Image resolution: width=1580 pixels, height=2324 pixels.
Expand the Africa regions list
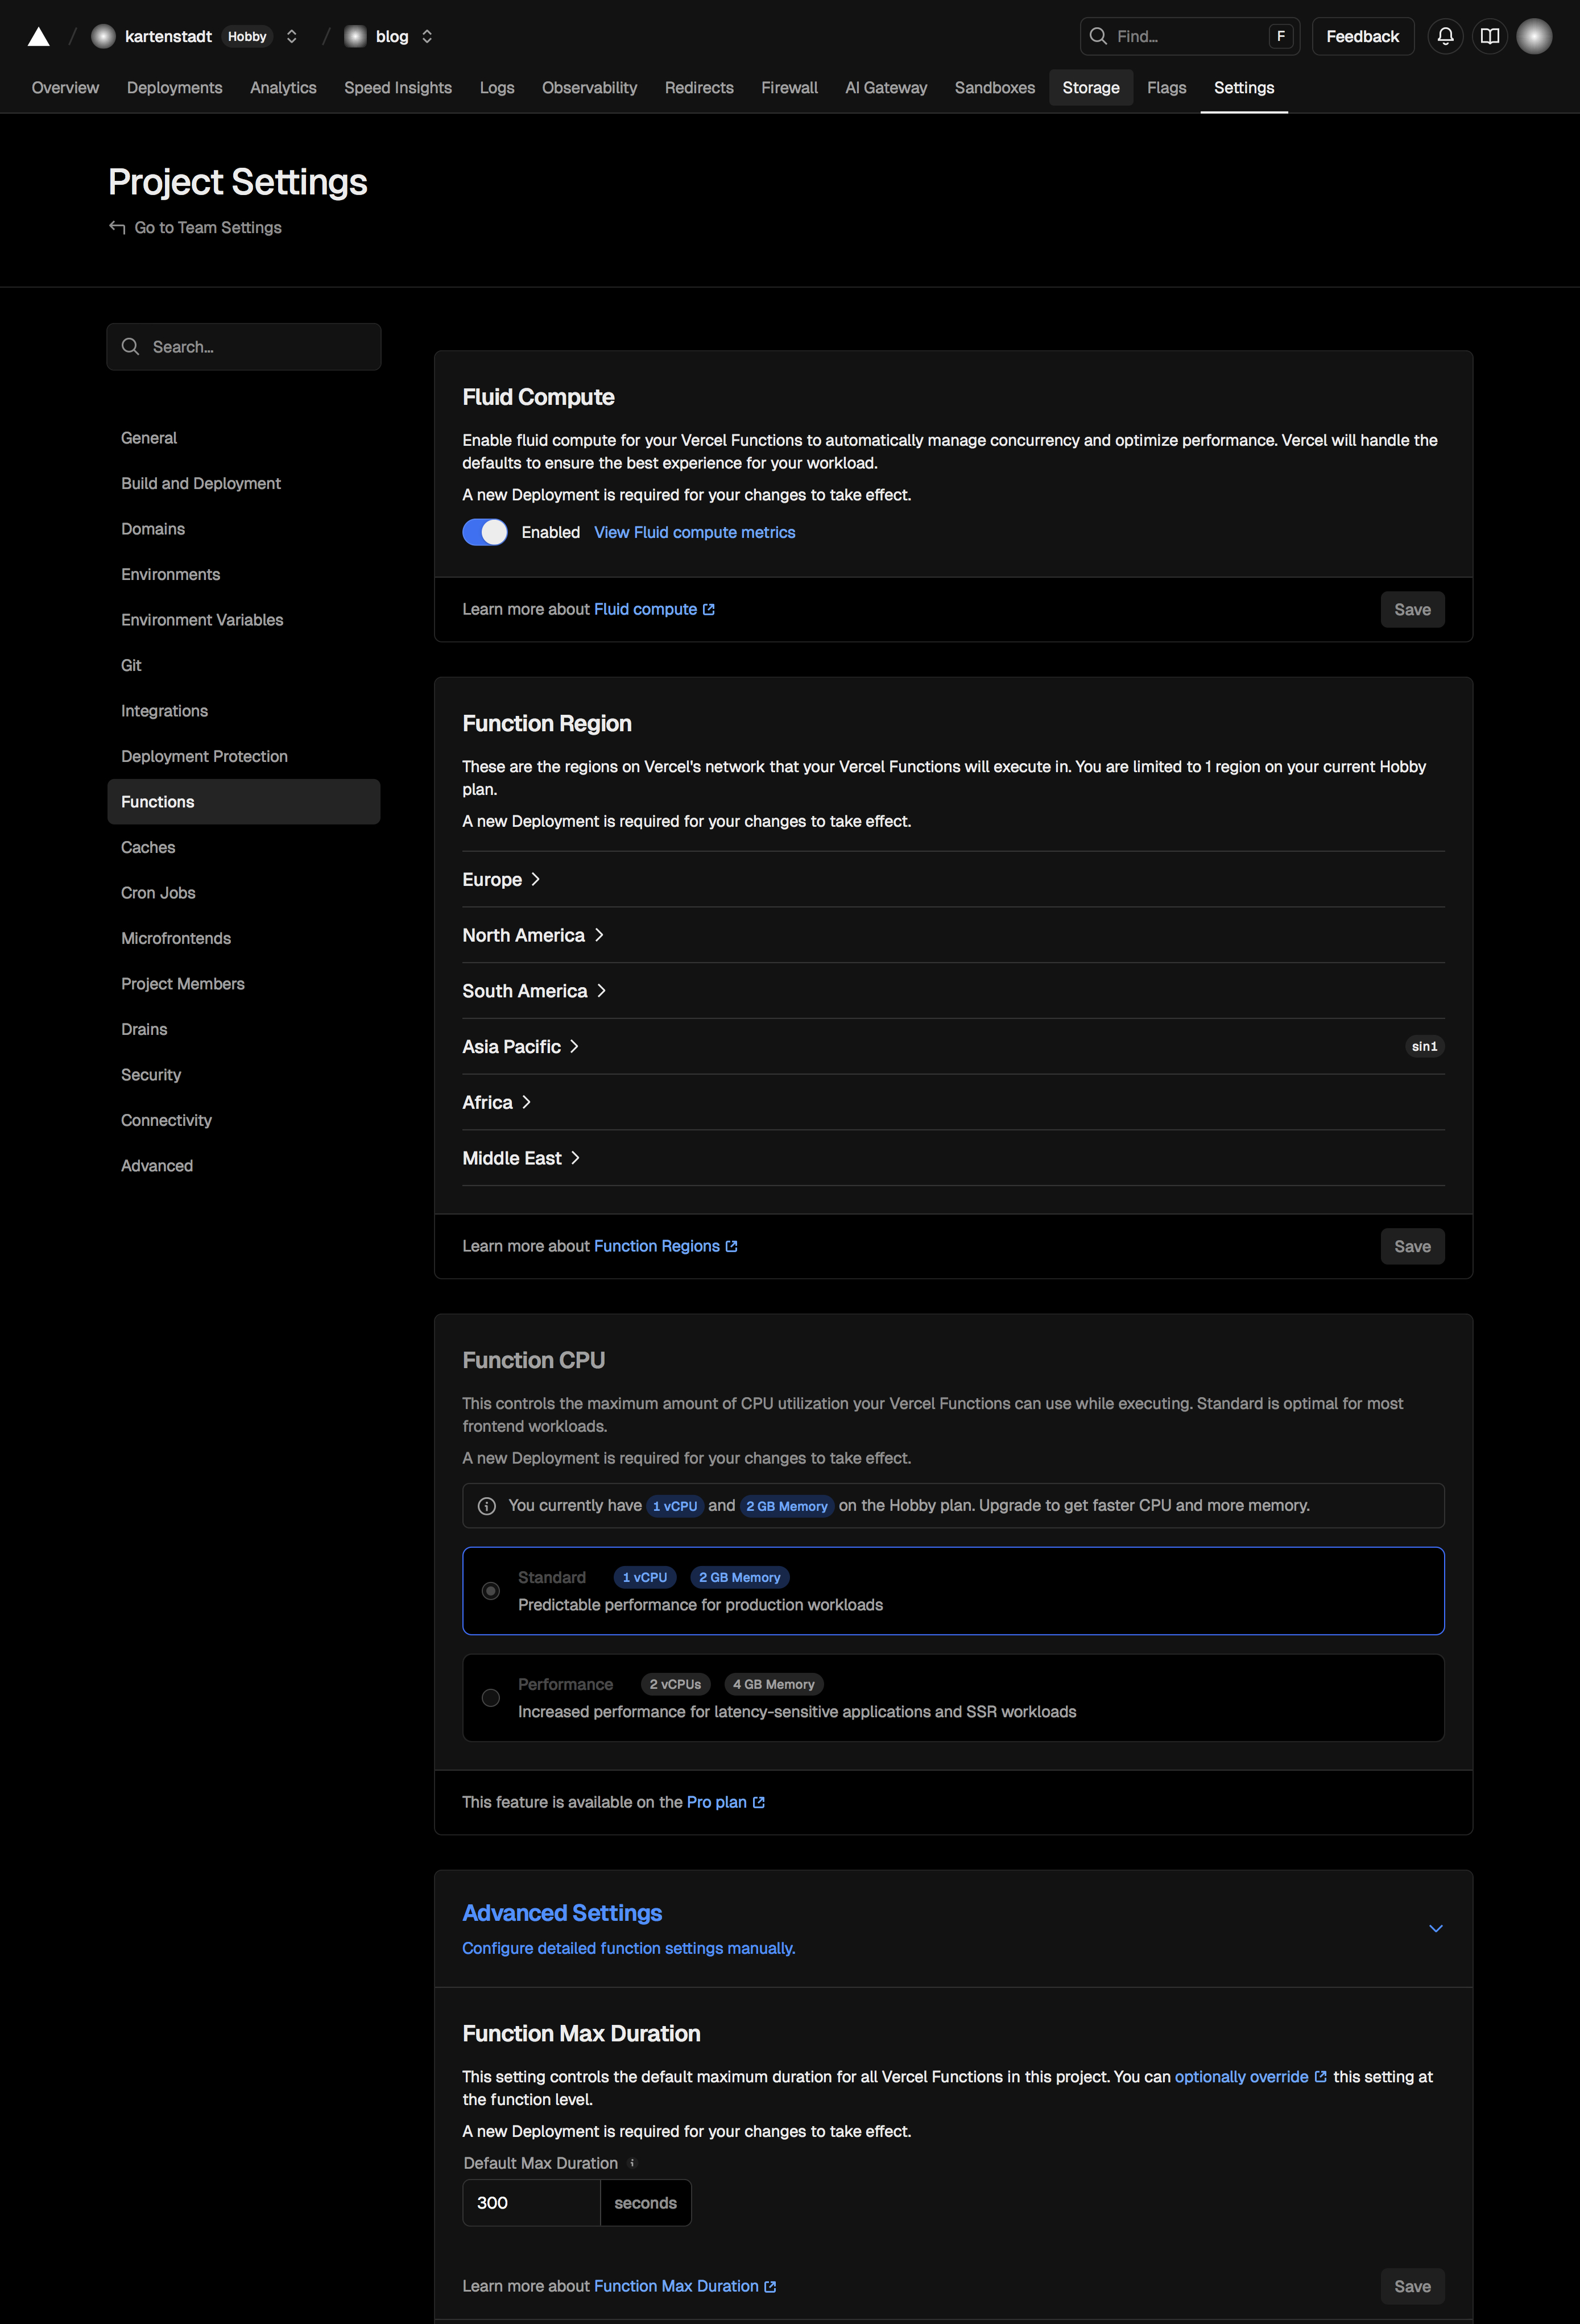tap(497, 1103)
